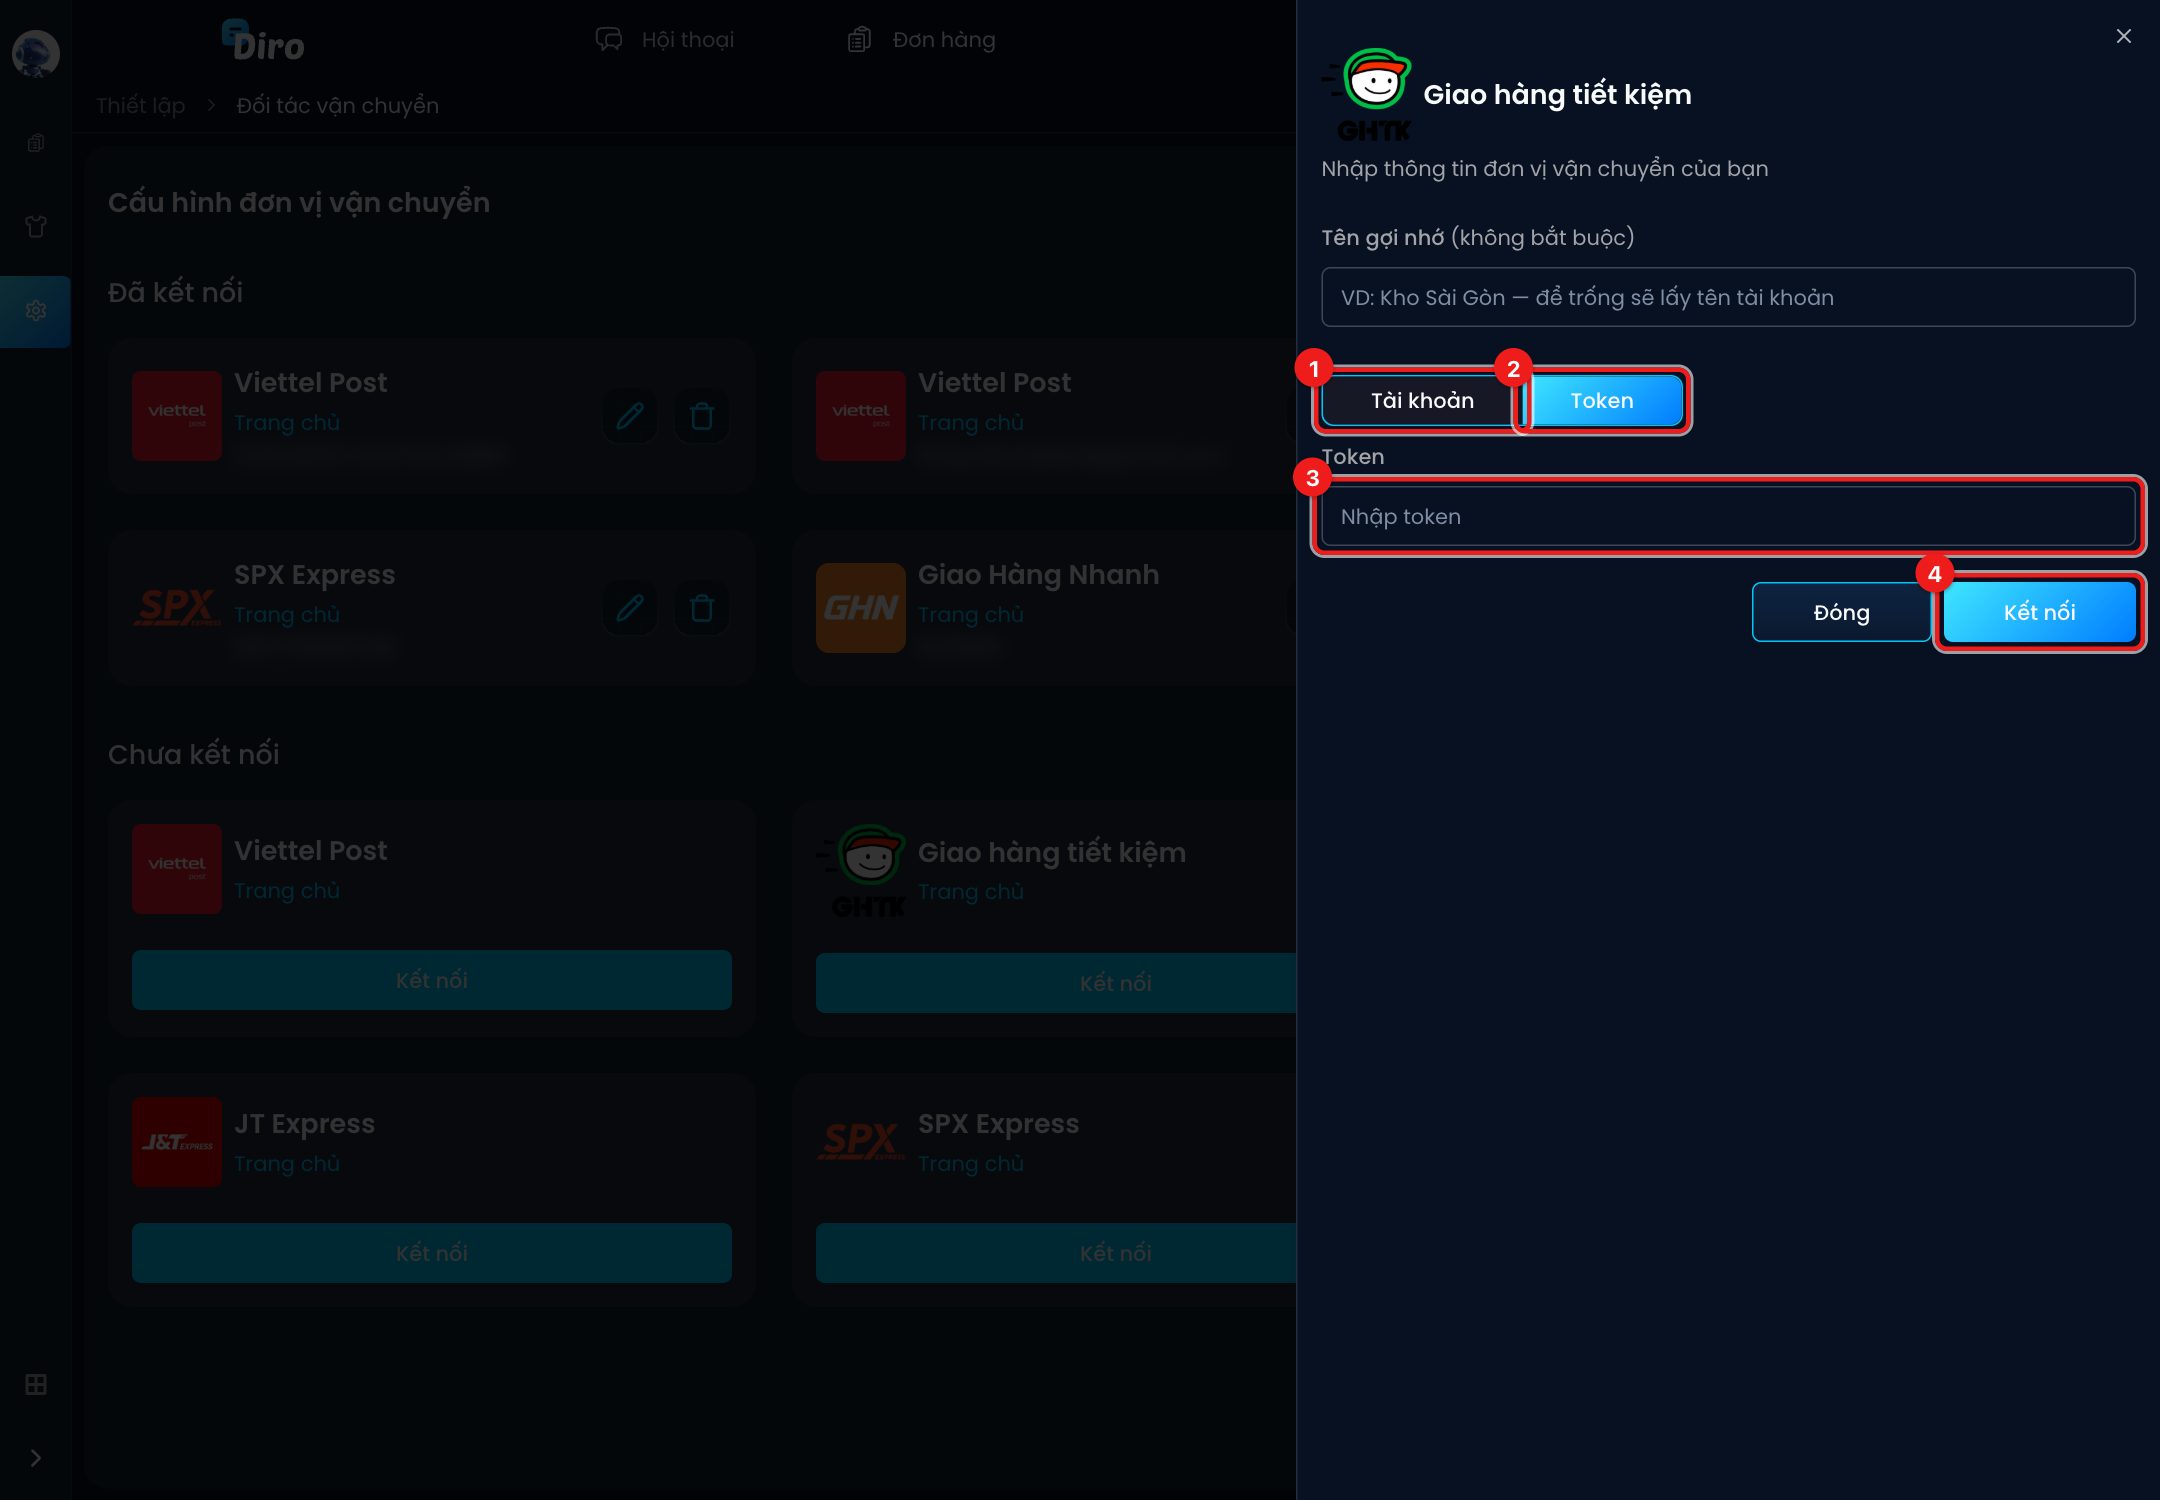
Task: Open the Hội thoại tab
Action: click(x=665, y=40)
